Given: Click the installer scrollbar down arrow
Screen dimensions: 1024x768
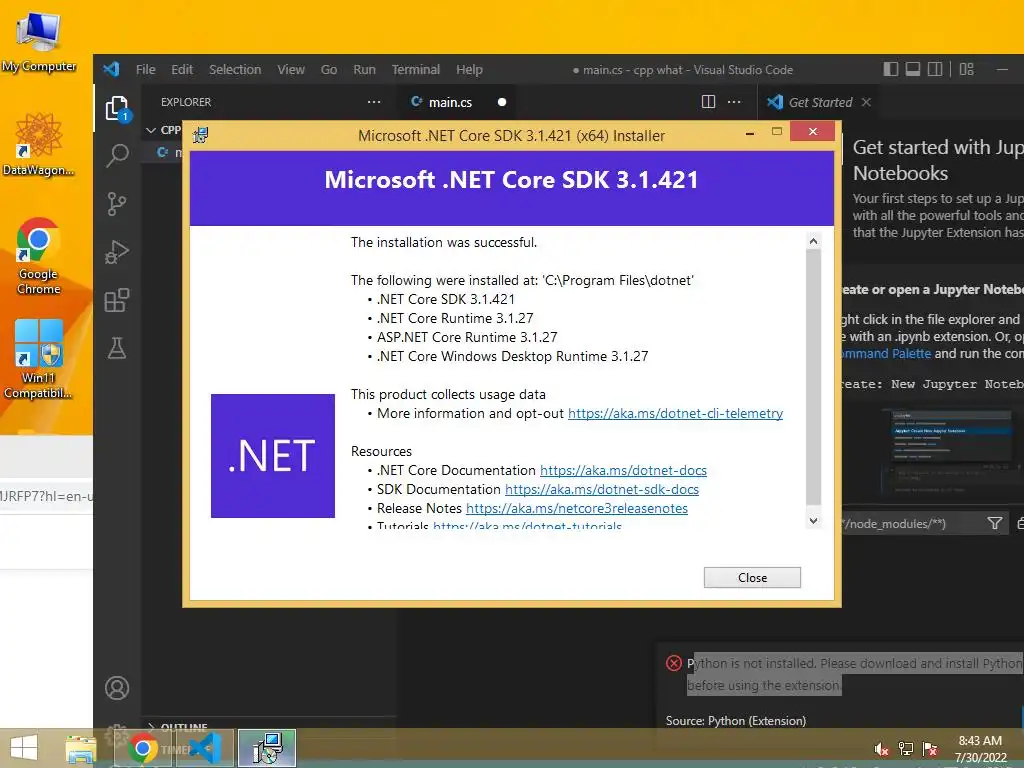Looking at the screenshot, I should (813, 520).
